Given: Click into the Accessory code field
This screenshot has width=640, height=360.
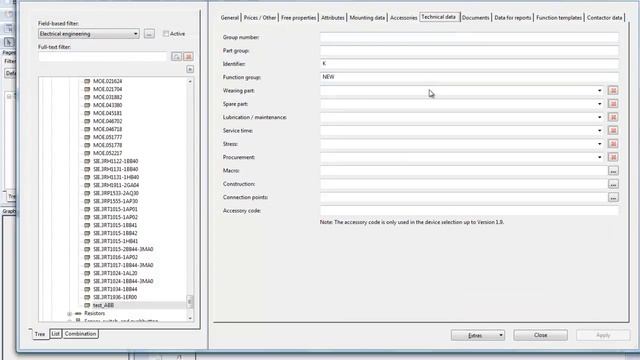Looking at the screenshot, I should click(469, 211).
